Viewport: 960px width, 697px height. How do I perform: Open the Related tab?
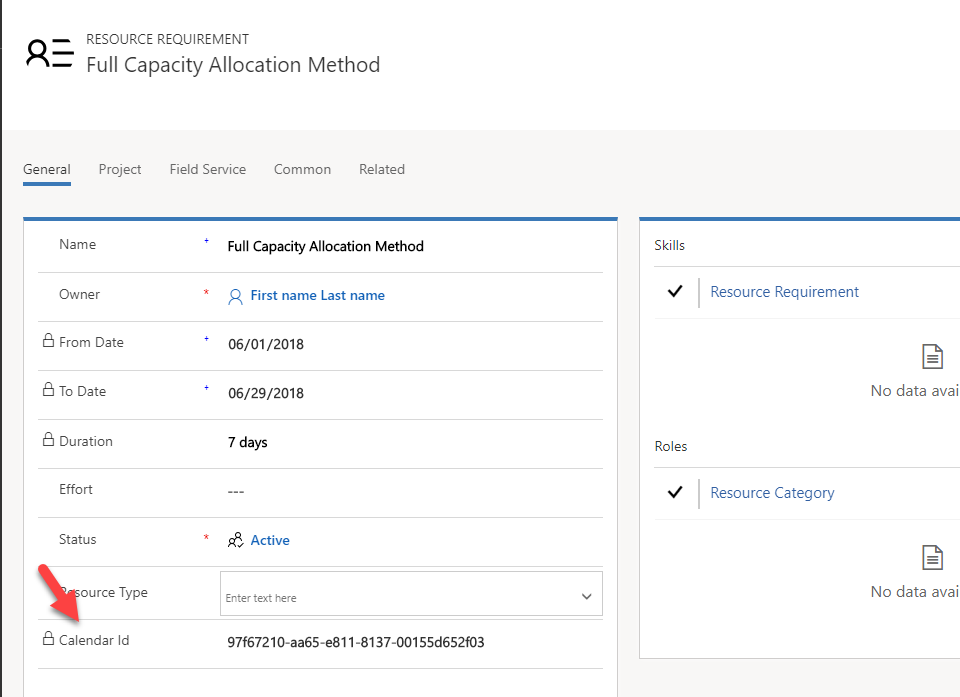click(x=382, y=170)
